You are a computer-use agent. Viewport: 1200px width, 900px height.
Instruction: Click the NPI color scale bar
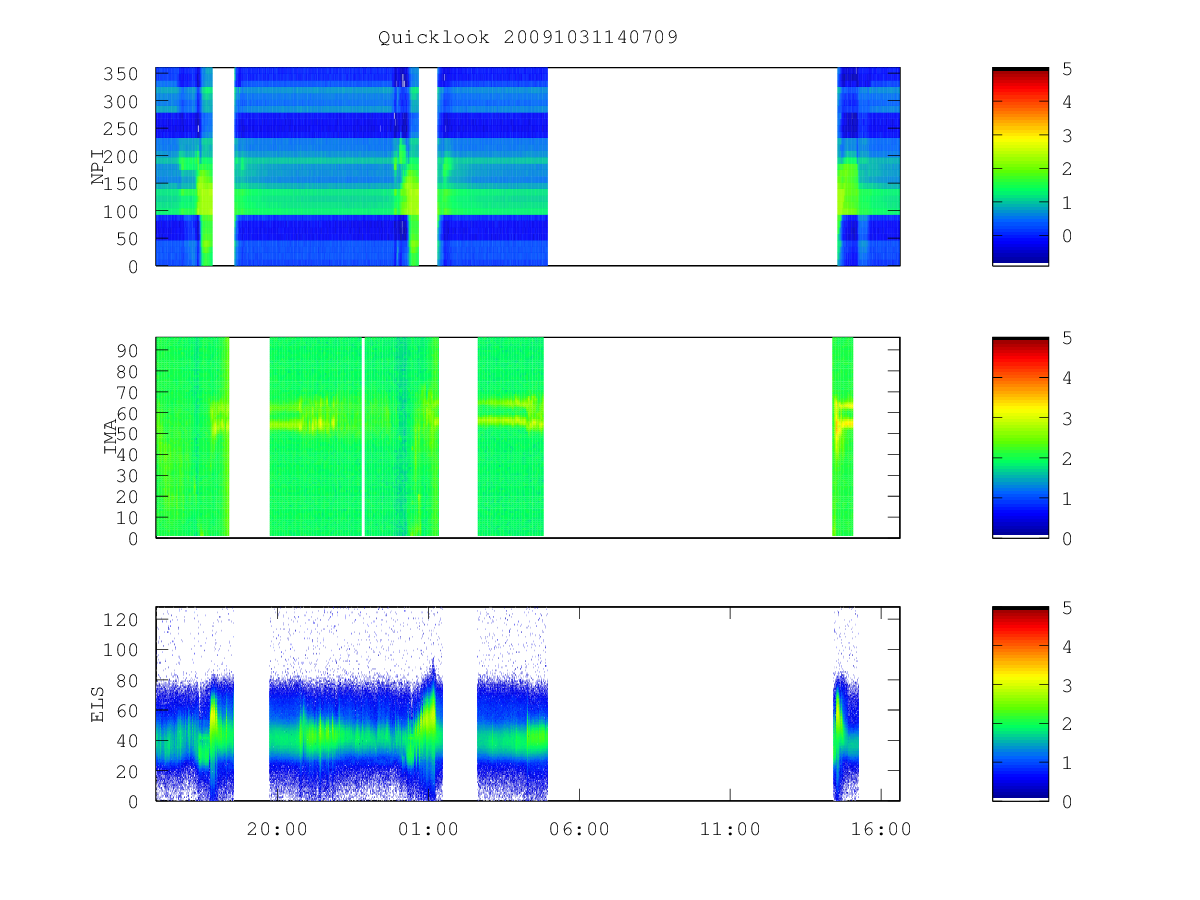click(1020, 166)
